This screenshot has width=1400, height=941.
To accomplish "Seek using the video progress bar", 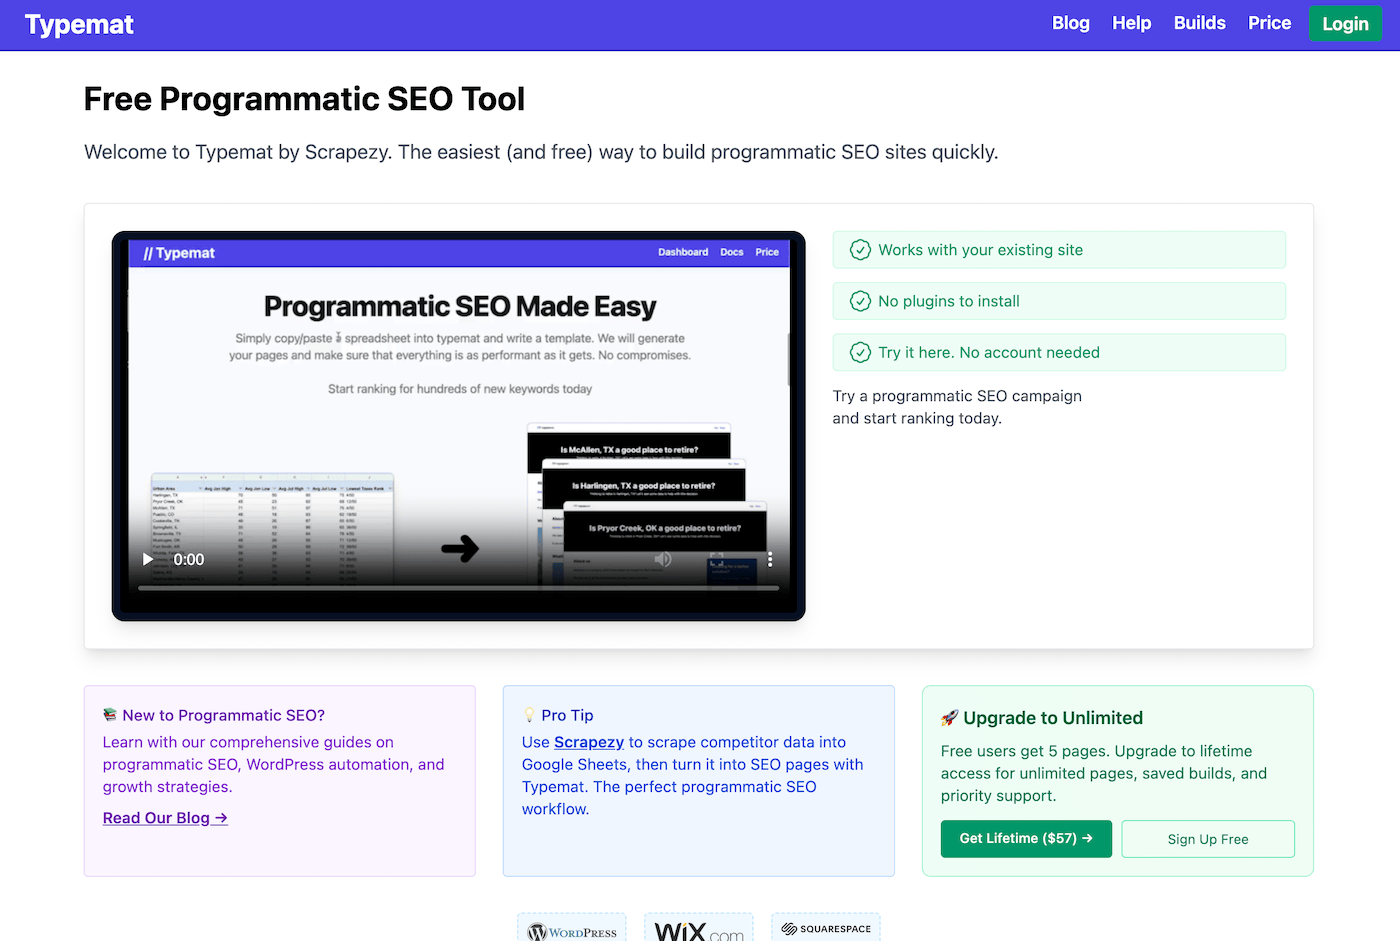I will coord(458,588).
